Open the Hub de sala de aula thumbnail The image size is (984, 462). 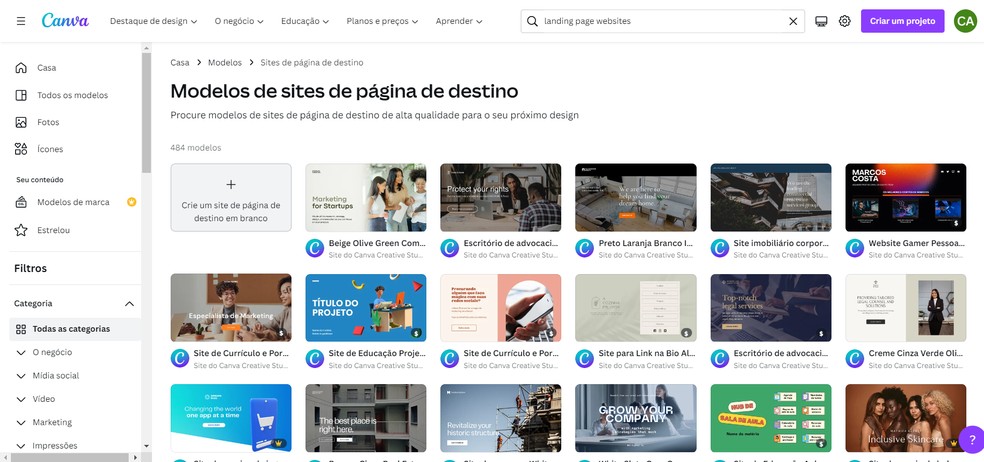pos(771,418)
